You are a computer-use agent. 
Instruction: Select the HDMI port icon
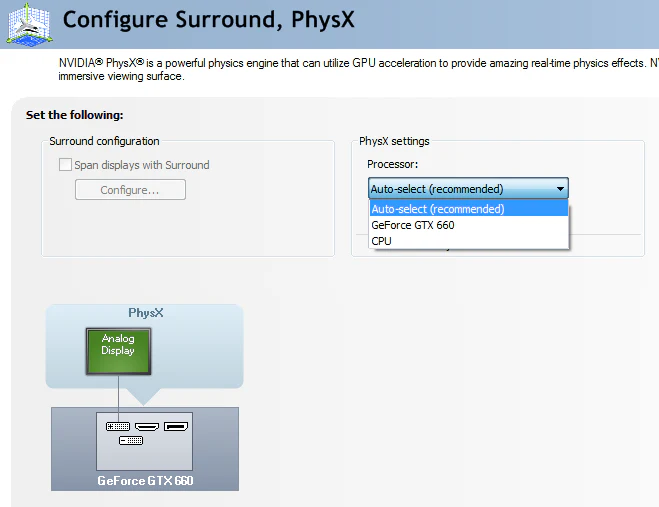[x=147, y=427]
